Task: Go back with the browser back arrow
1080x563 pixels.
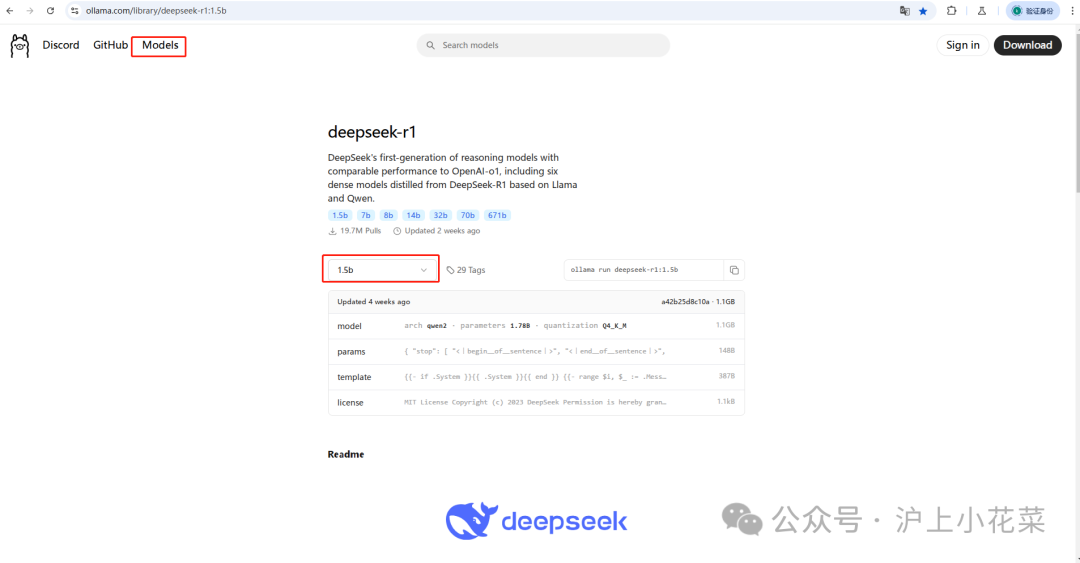Action: click(x=10, y=11)
